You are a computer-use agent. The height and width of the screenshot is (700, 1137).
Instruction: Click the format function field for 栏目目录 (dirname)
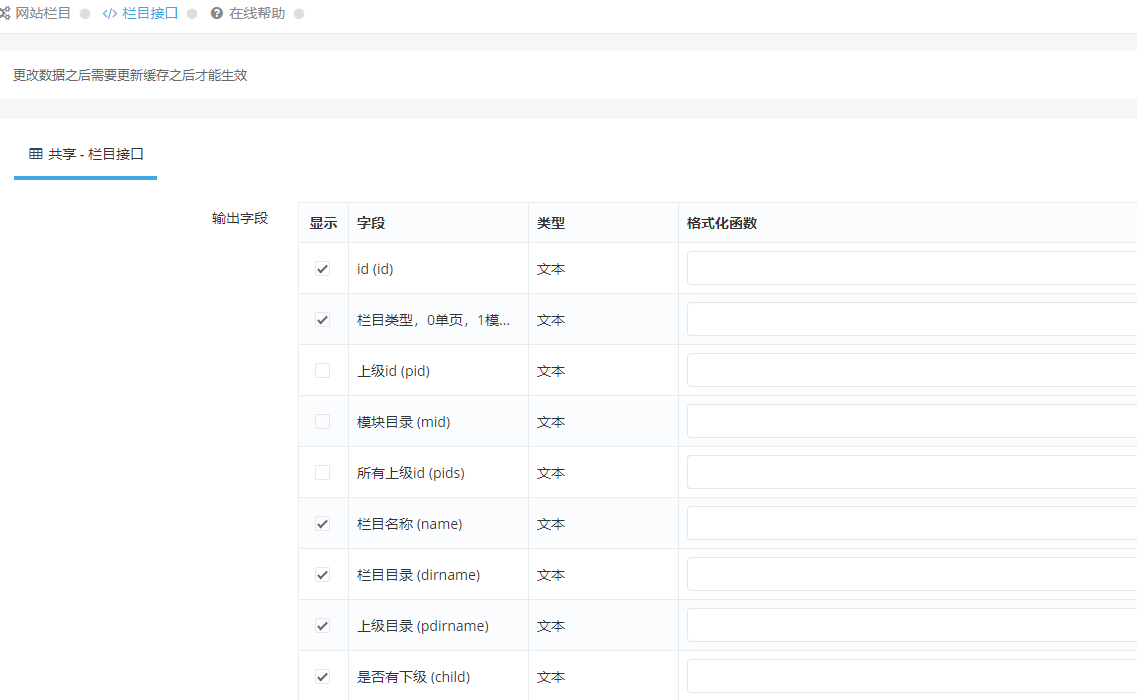click(x=912, y=574)
